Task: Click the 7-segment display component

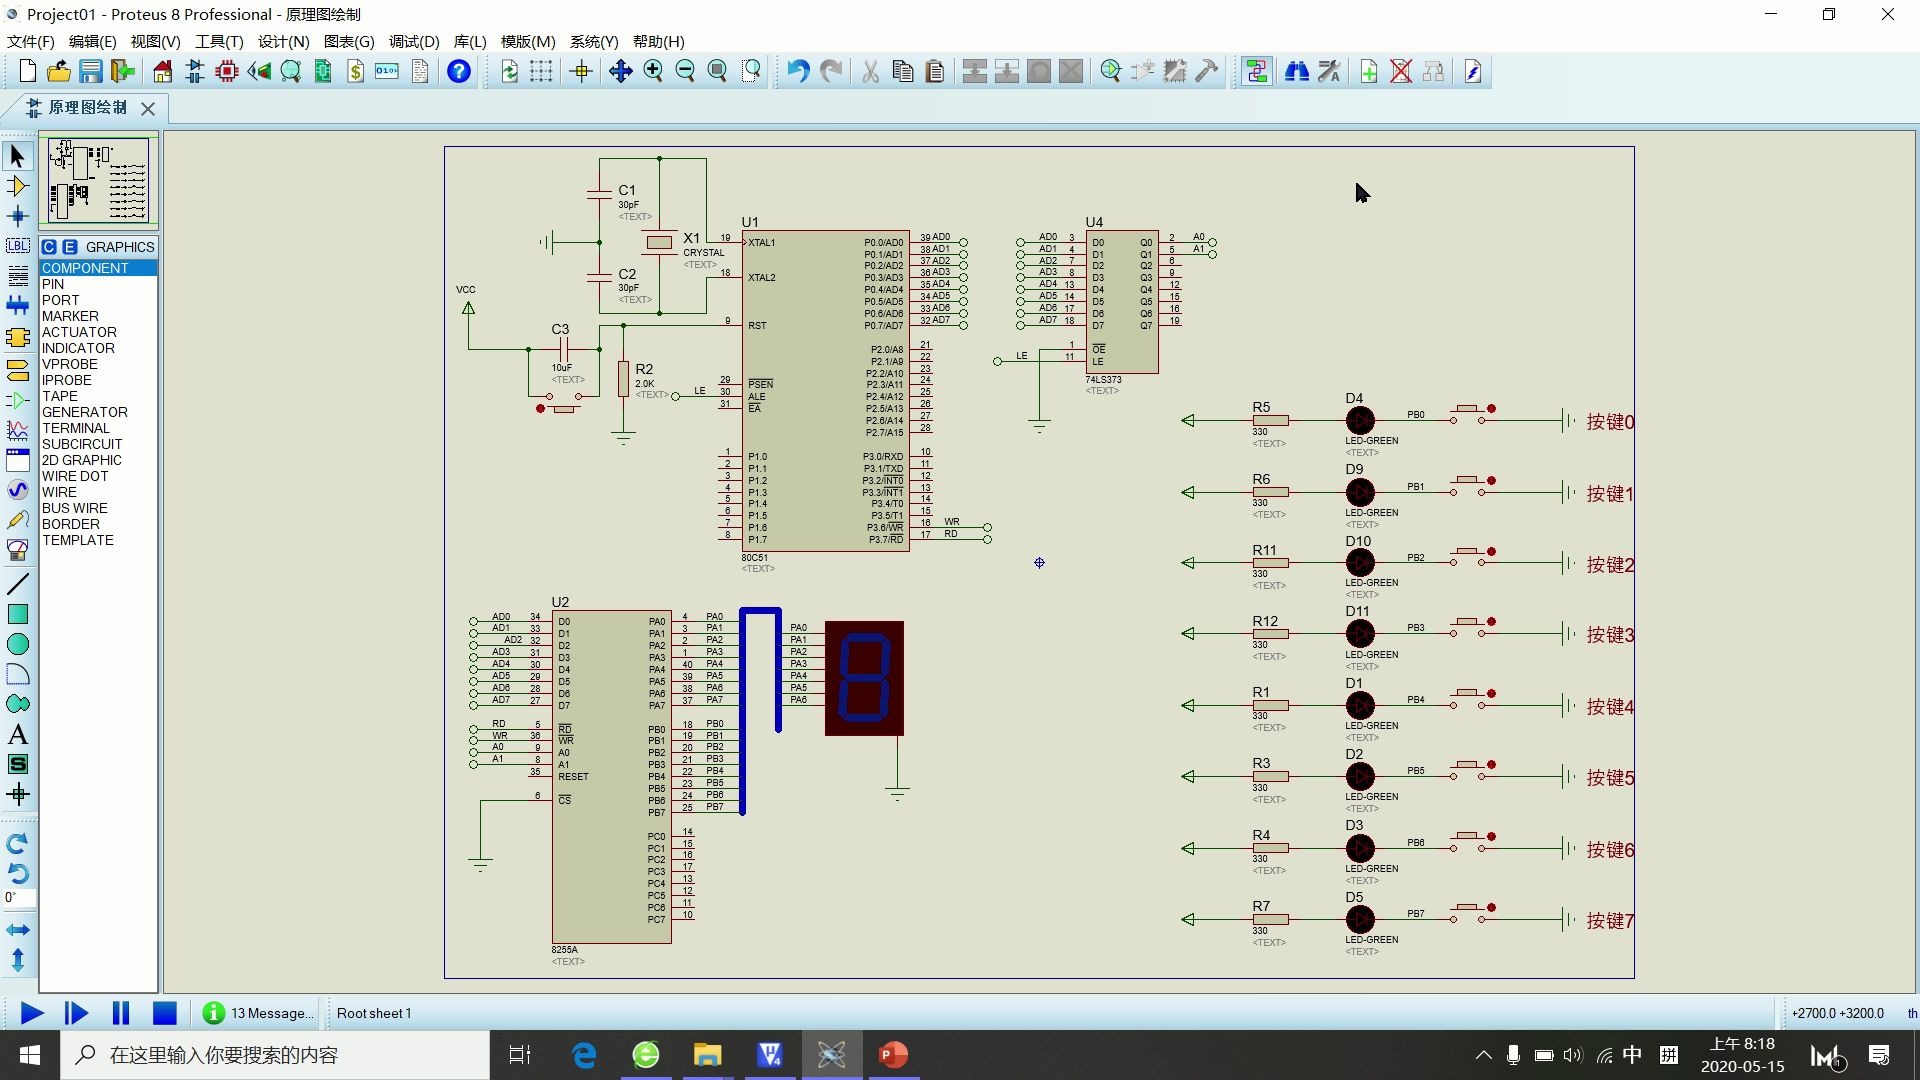Action: [x=864, y=678]
